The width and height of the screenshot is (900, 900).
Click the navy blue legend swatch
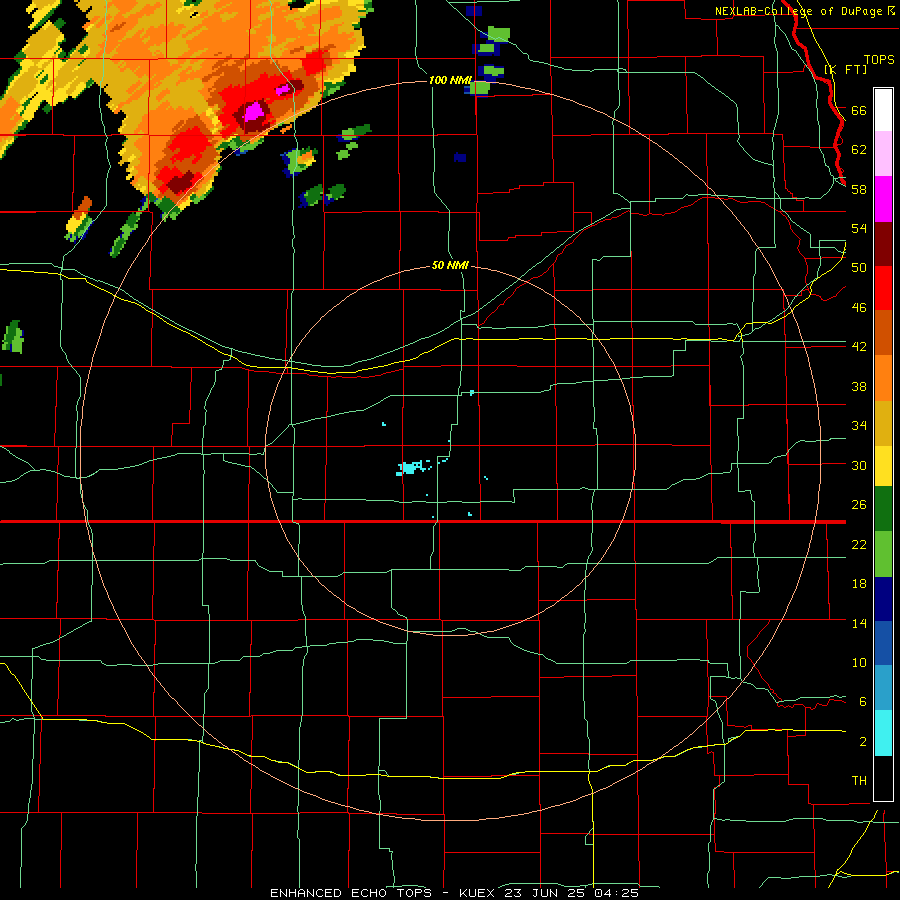[883, 599]
